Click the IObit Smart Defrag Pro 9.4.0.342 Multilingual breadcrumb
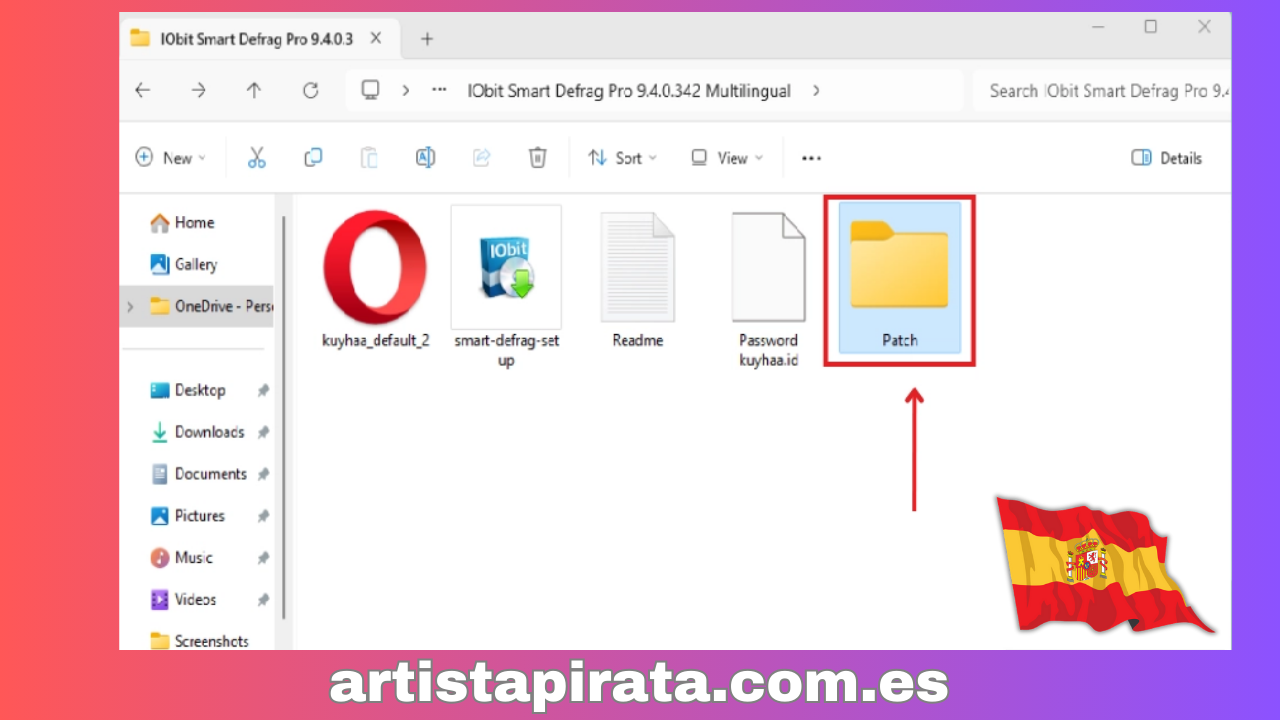The width and height of the screenshot is (1280, 720). point(629,90)
